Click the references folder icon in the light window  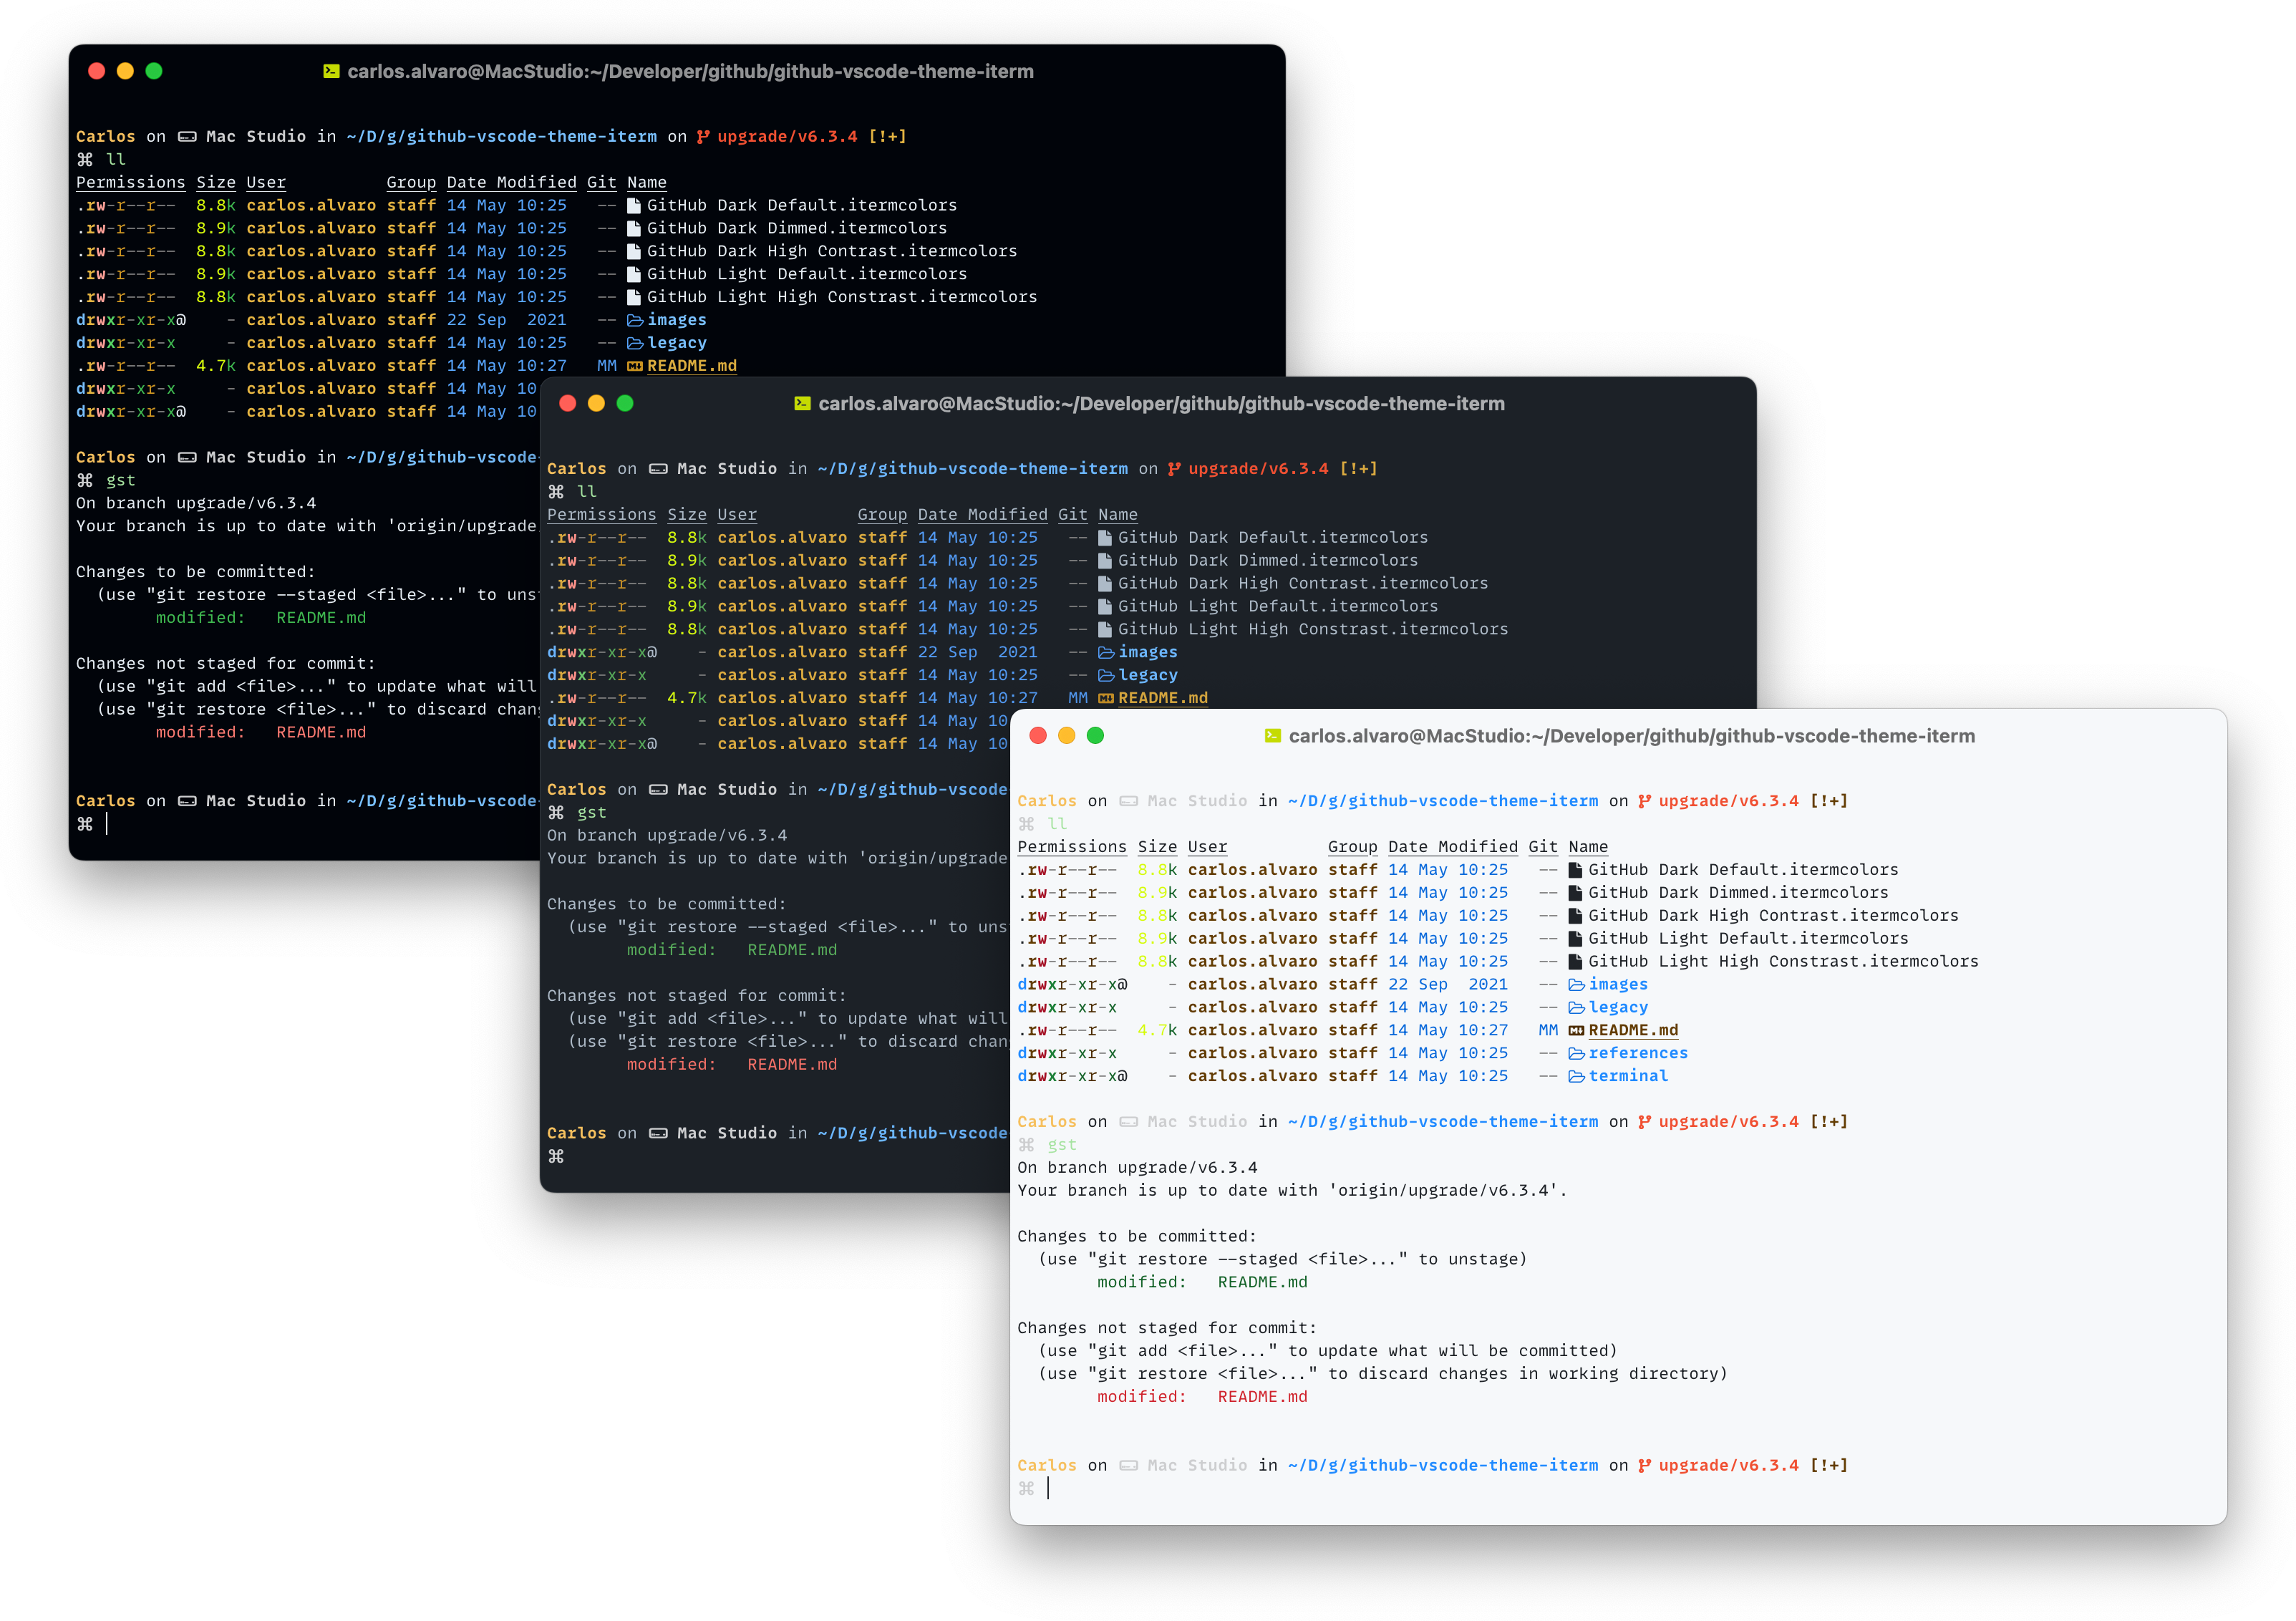[x=1576, y=1053]
